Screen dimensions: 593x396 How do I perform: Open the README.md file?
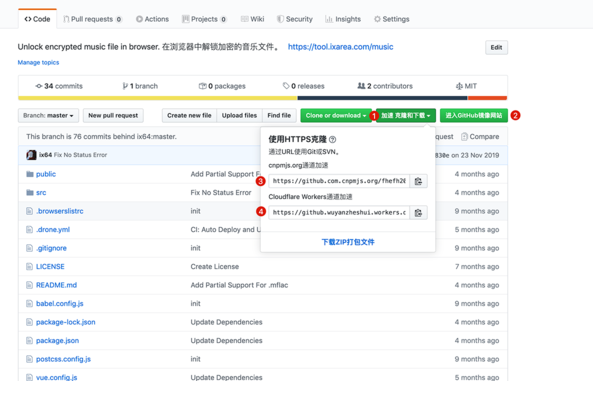56,285
